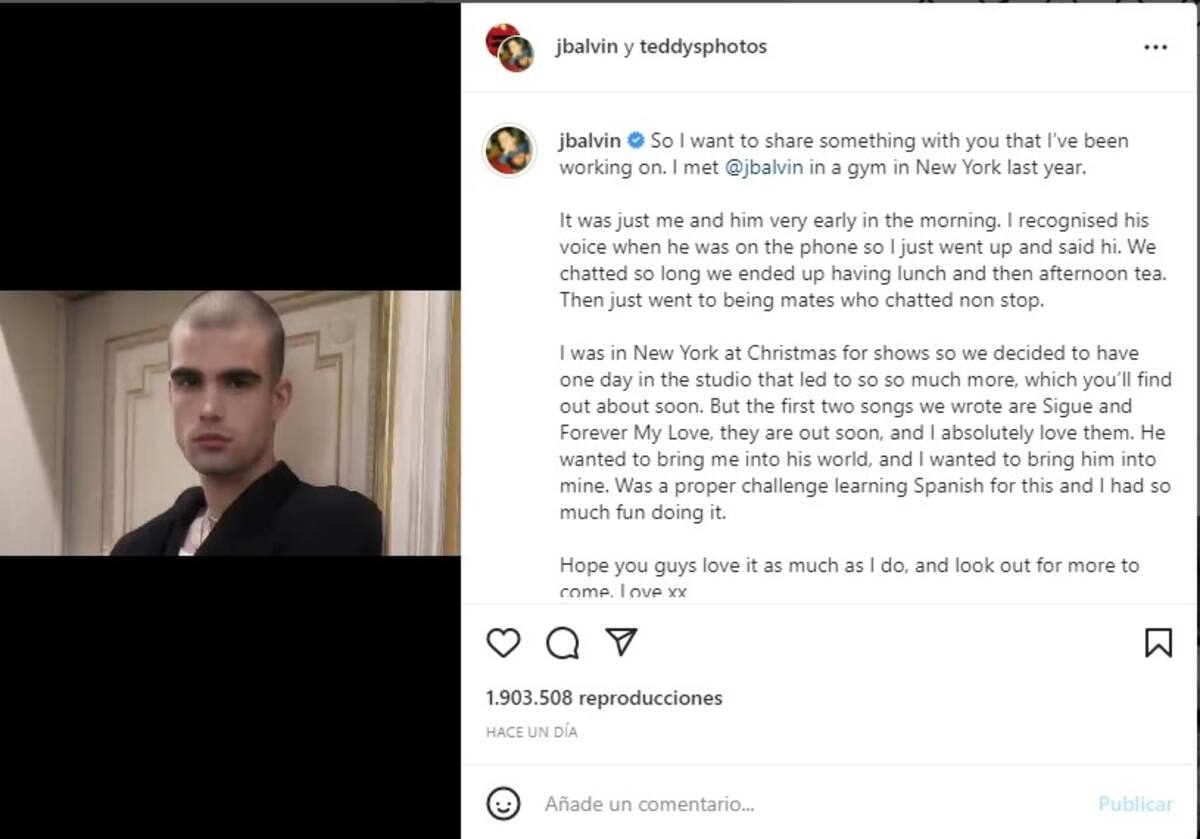Like the post with the heart icon

coord(503,642)
